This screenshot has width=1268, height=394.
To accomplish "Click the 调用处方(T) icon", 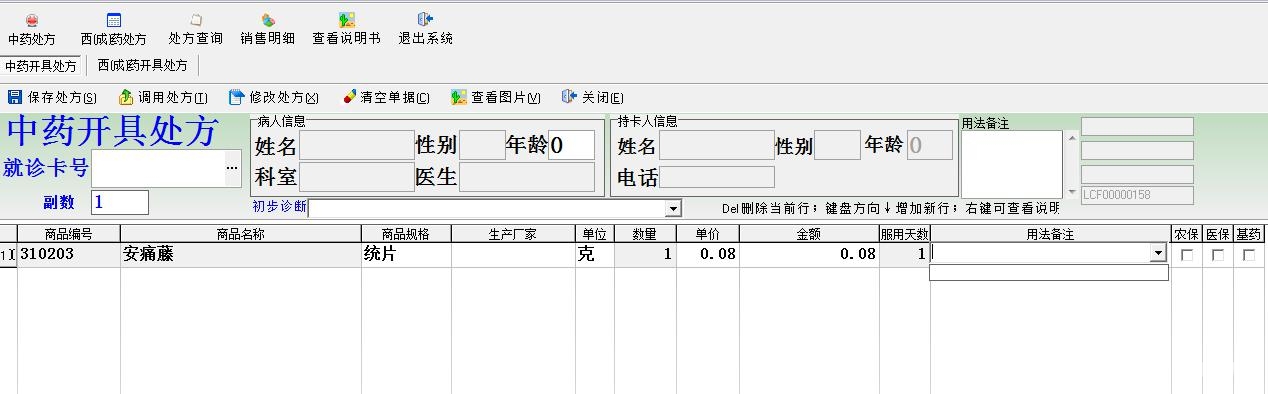I will pos(126,97).
